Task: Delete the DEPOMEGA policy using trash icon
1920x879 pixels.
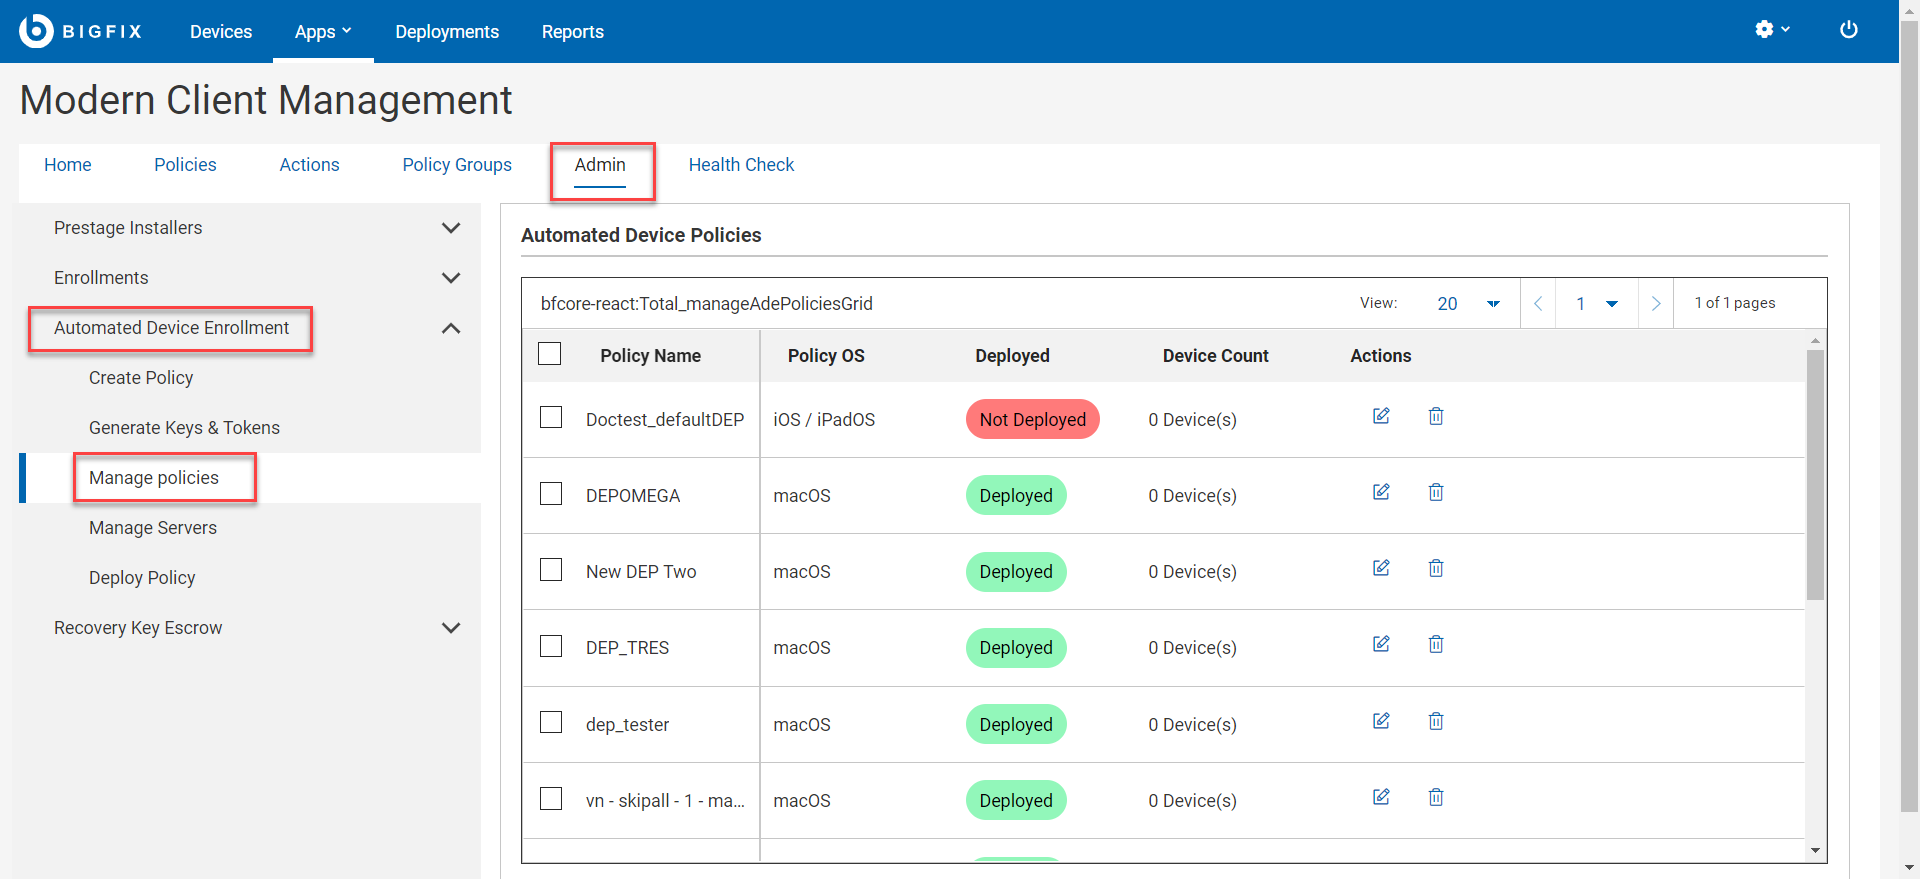Action: (1436, 492)
